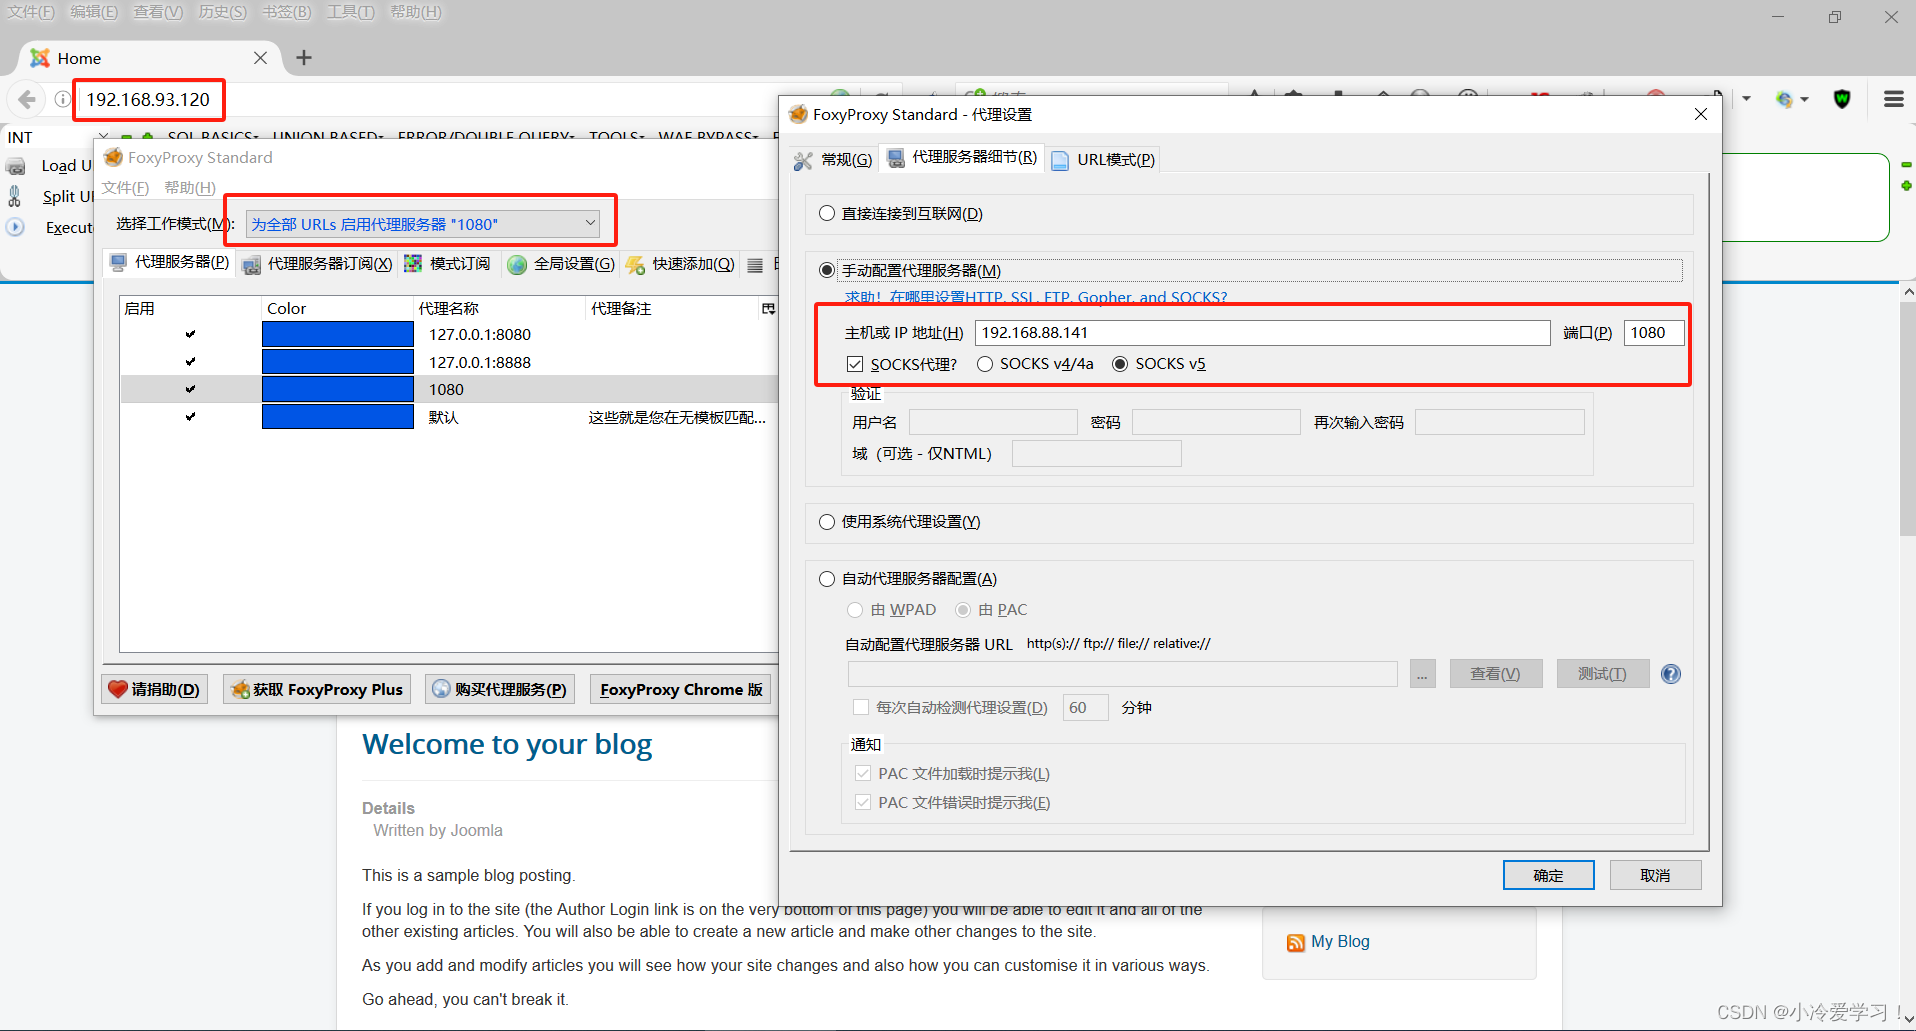This screenshot has height=1031, width=1916.
Task: Open the dropdown arrow beside globe extension icon
Action: coord(1804,99)
